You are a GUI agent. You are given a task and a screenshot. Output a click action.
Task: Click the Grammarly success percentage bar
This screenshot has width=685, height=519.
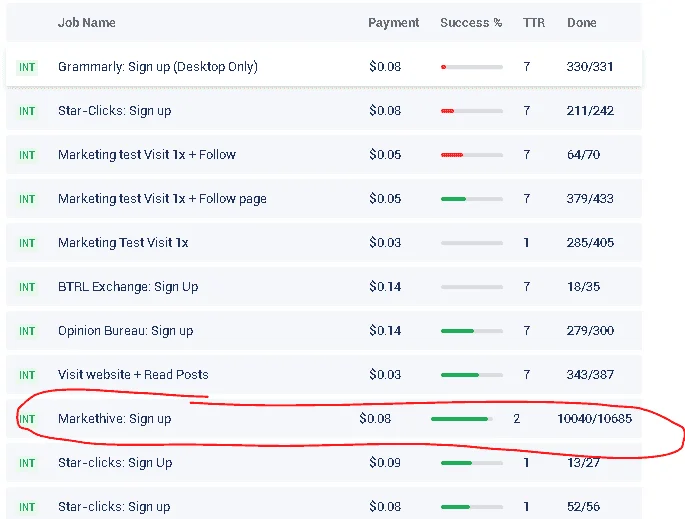[x=472, y=67]
